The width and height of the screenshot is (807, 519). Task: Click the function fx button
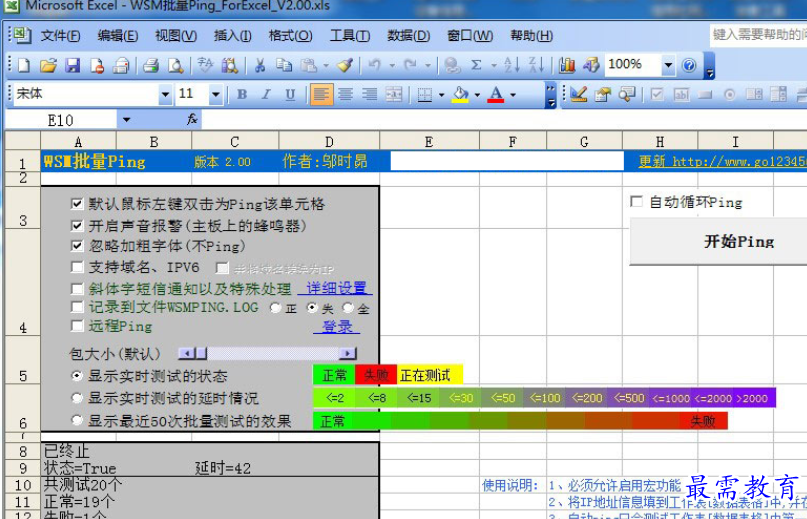click(192, 119)
